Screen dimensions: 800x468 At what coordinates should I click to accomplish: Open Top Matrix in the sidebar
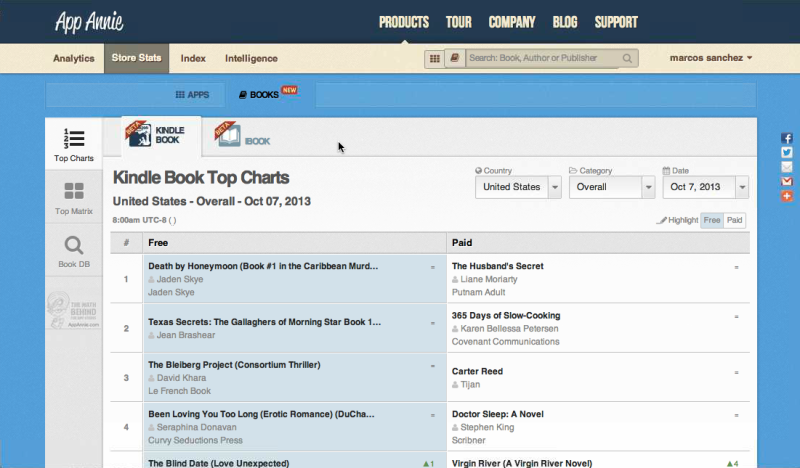74,198
